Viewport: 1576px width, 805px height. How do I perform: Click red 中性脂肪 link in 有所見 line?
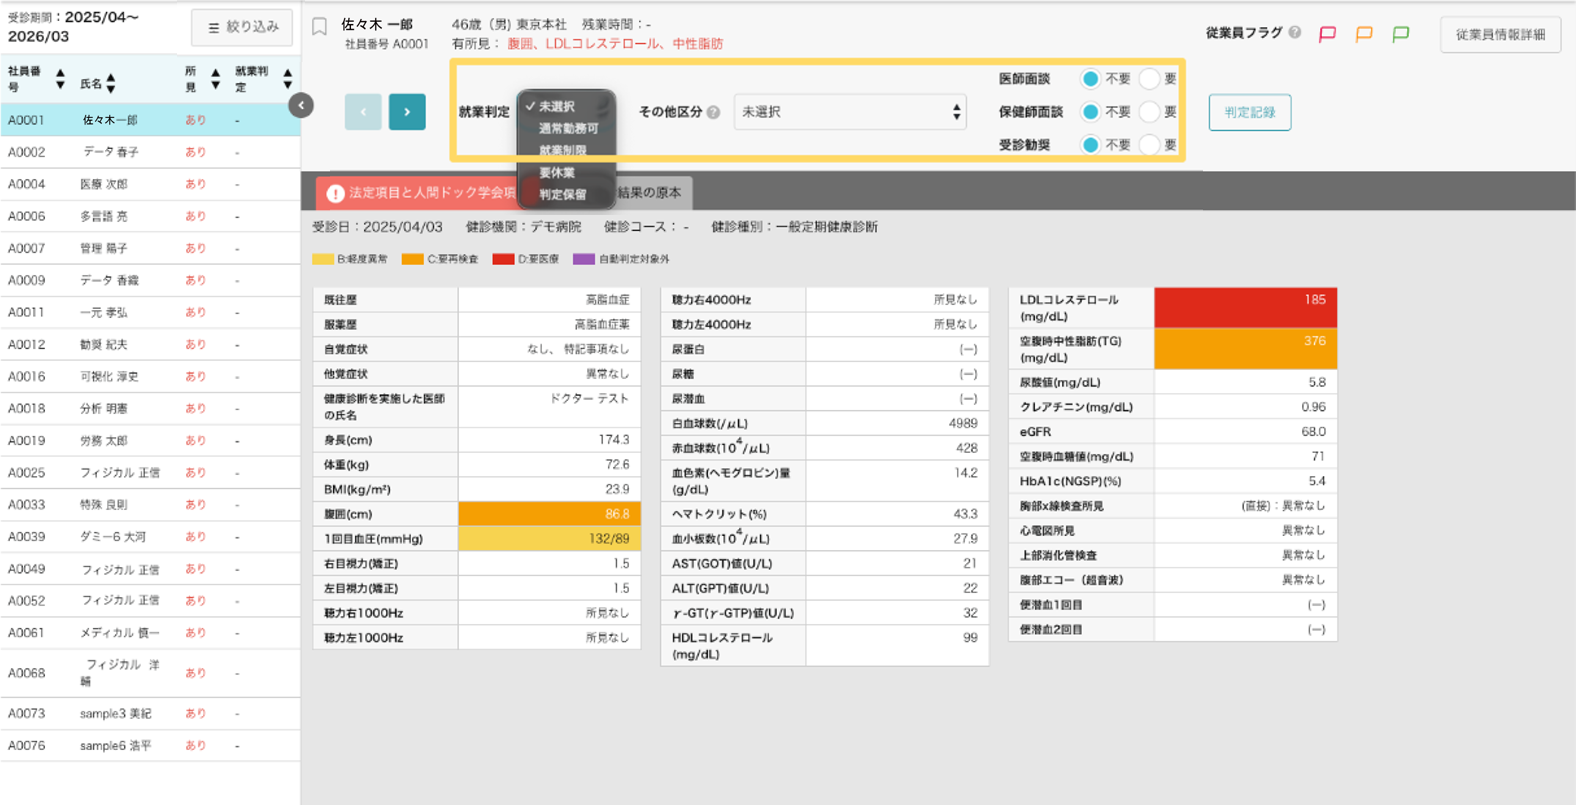click(698, 44)
